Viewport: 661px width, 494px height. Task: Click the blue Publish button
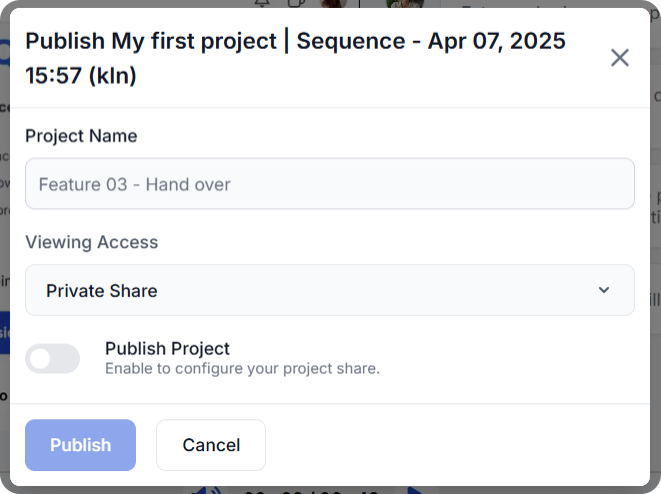click(x=81, y=445)
